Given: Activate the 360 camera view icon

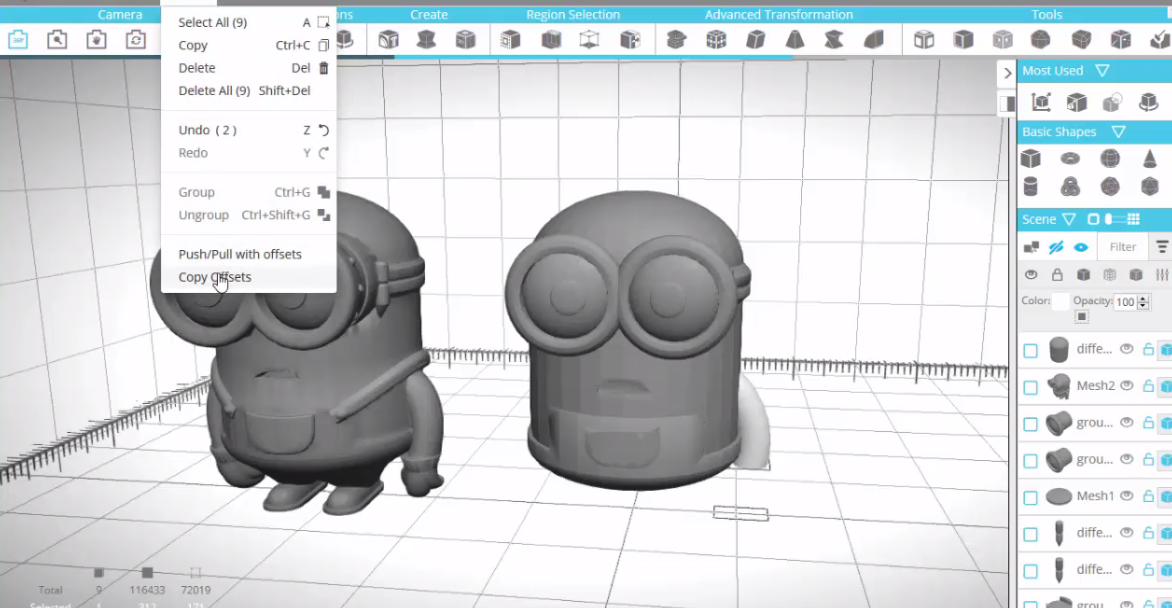Looking at the screenshot, I should pyautogui.click(x=18, y=40).
